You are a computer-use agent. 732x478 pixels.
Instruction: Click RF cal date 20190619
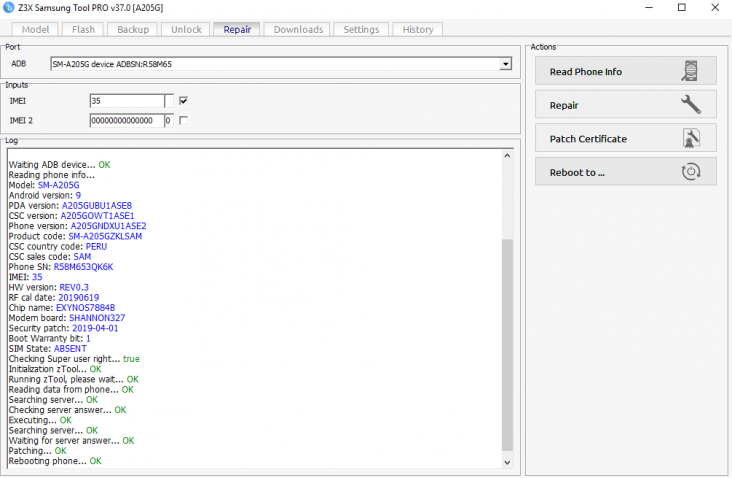click(78, 298)
